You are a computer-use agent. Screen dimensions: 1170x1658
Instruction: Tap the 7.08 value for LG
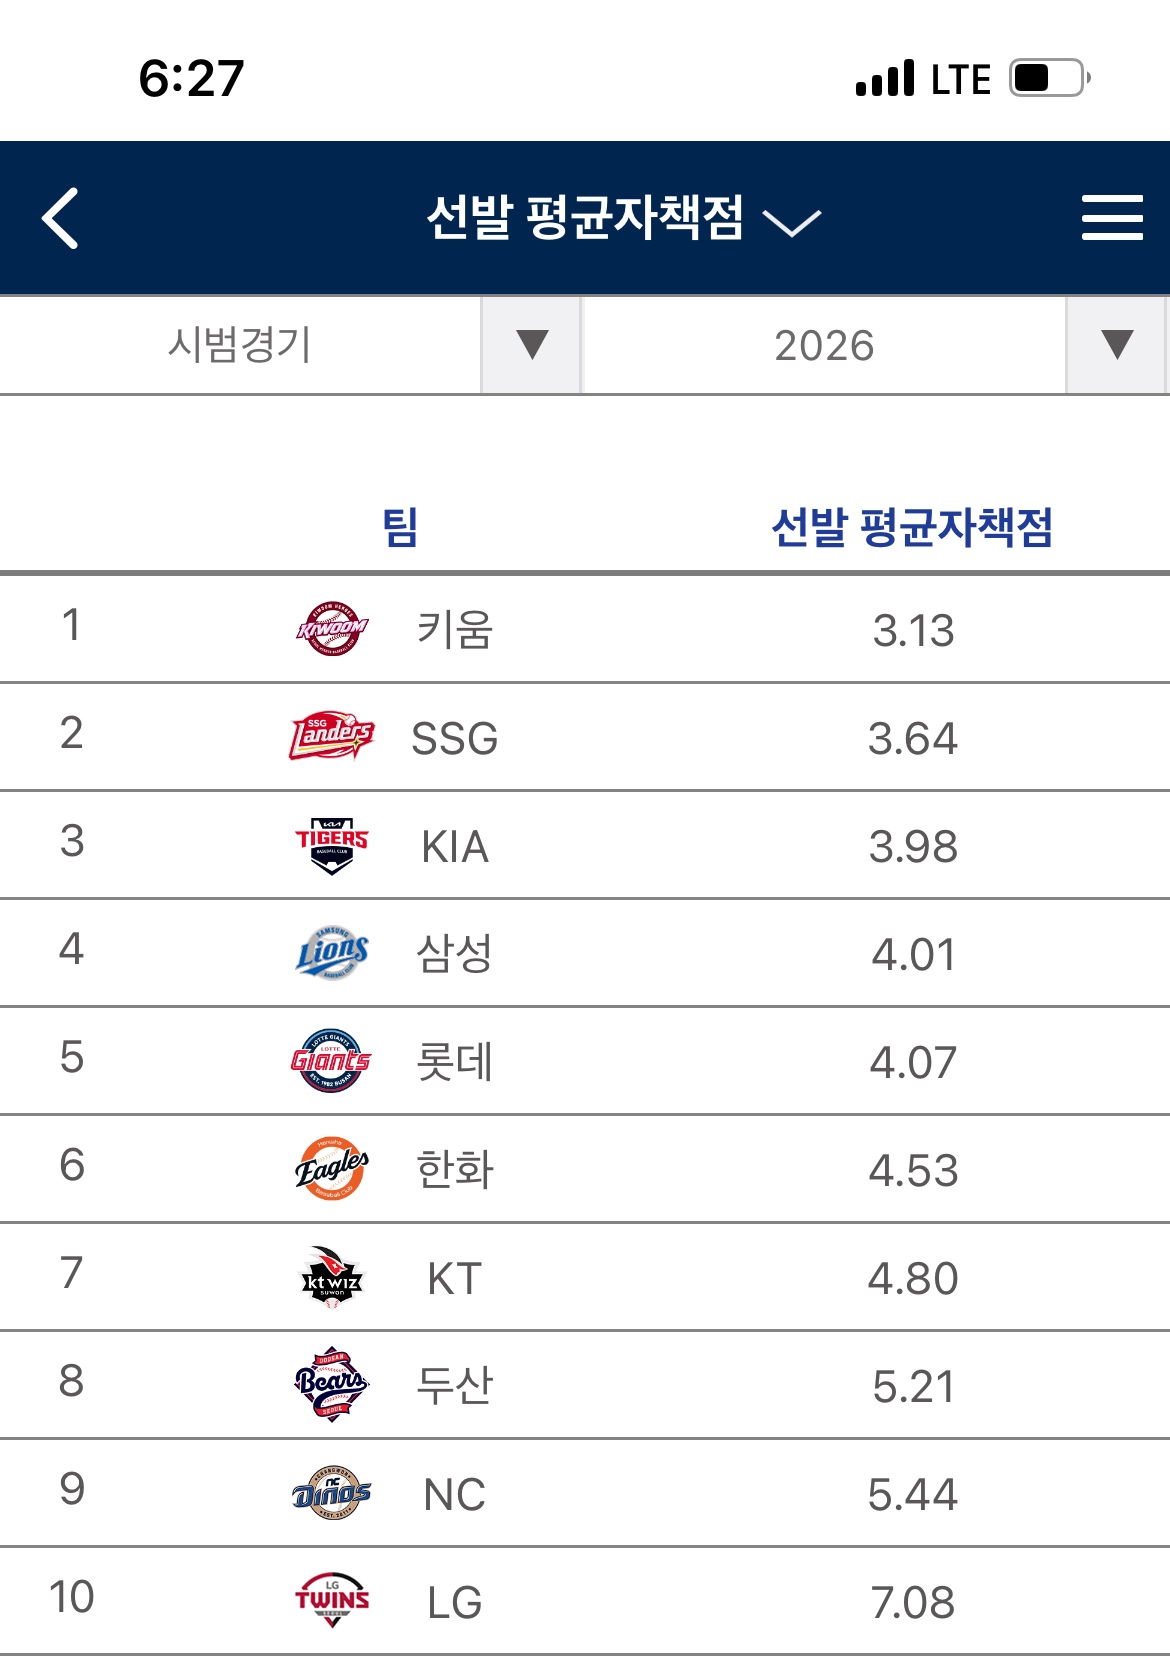pyautogui.click(x=912, y=1602)
